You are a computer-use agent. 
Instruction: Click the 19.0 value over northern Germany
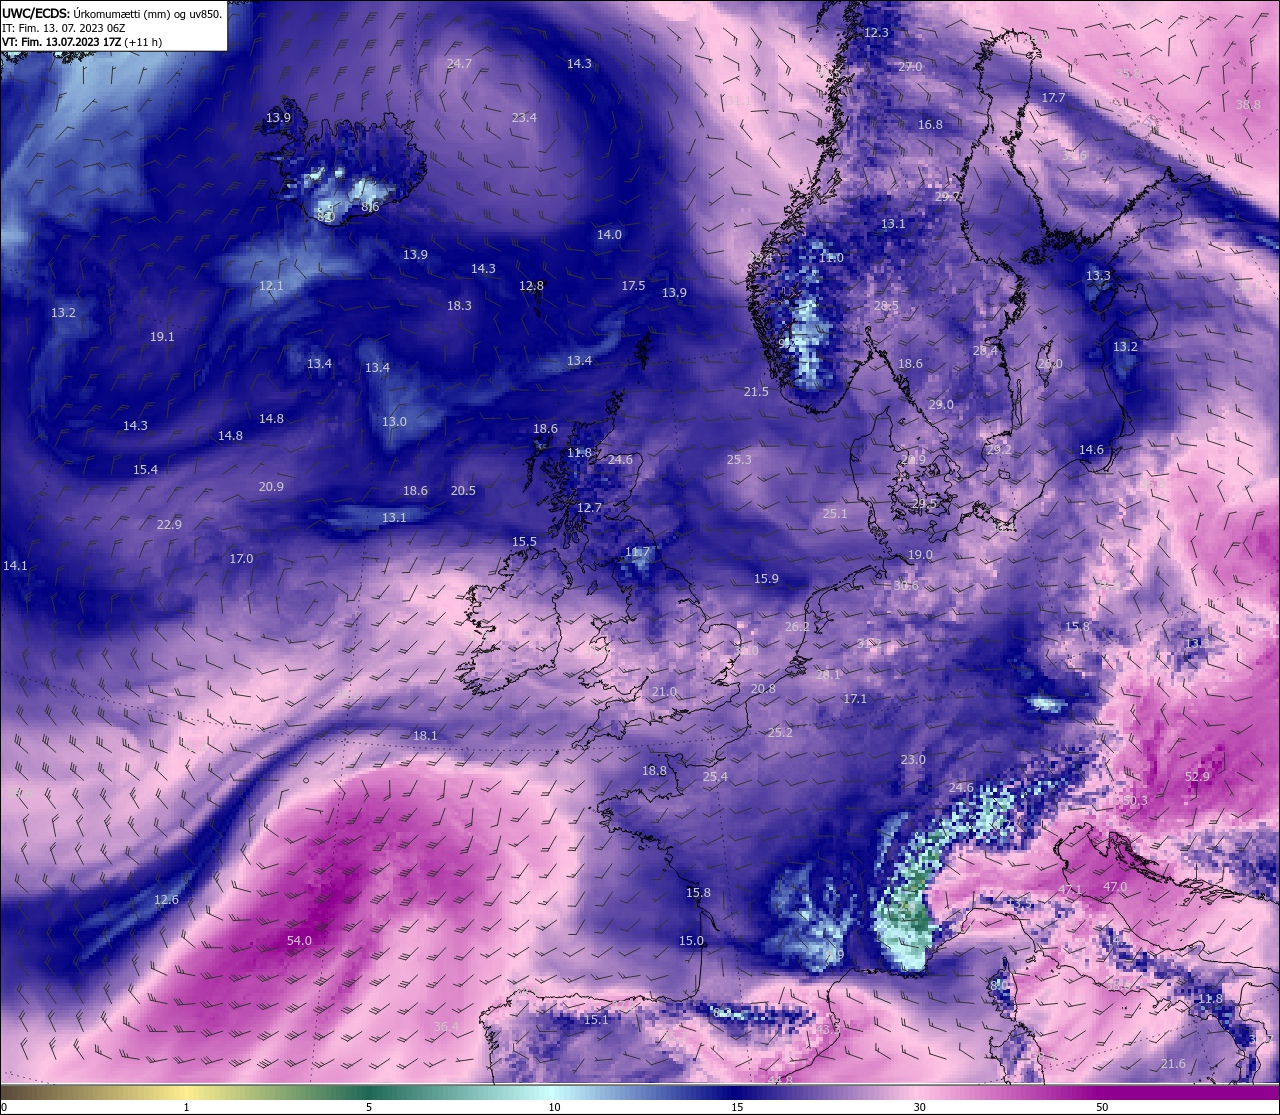tap(920, 555)
